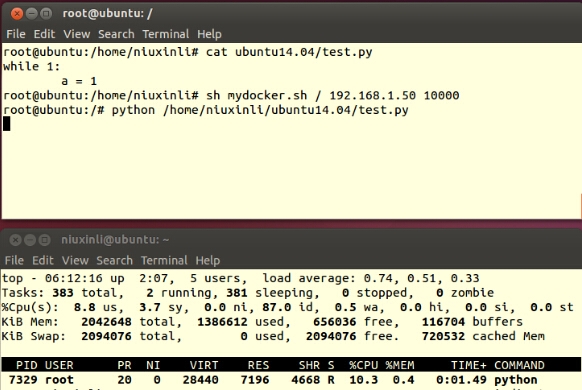Image resolution: width=582 pixels, height=390 pixels.
Task: Click the RES column header
Action: [258, 366]
